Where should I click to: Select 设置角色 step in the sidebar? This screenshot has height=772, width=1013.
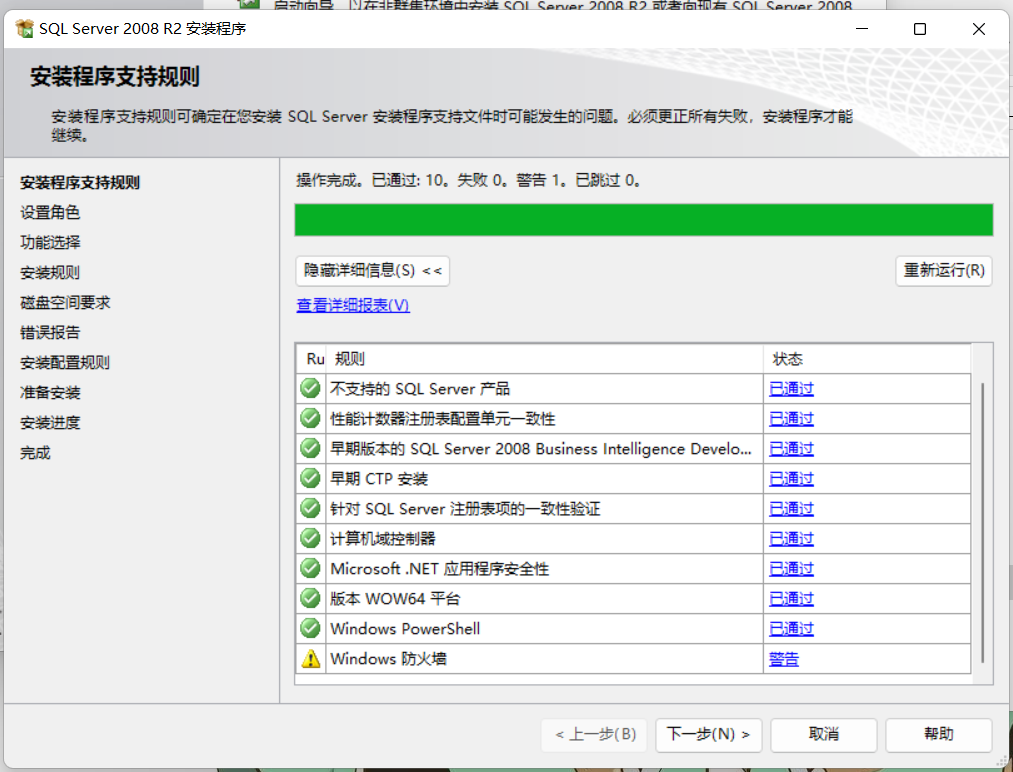coord(50,213)
